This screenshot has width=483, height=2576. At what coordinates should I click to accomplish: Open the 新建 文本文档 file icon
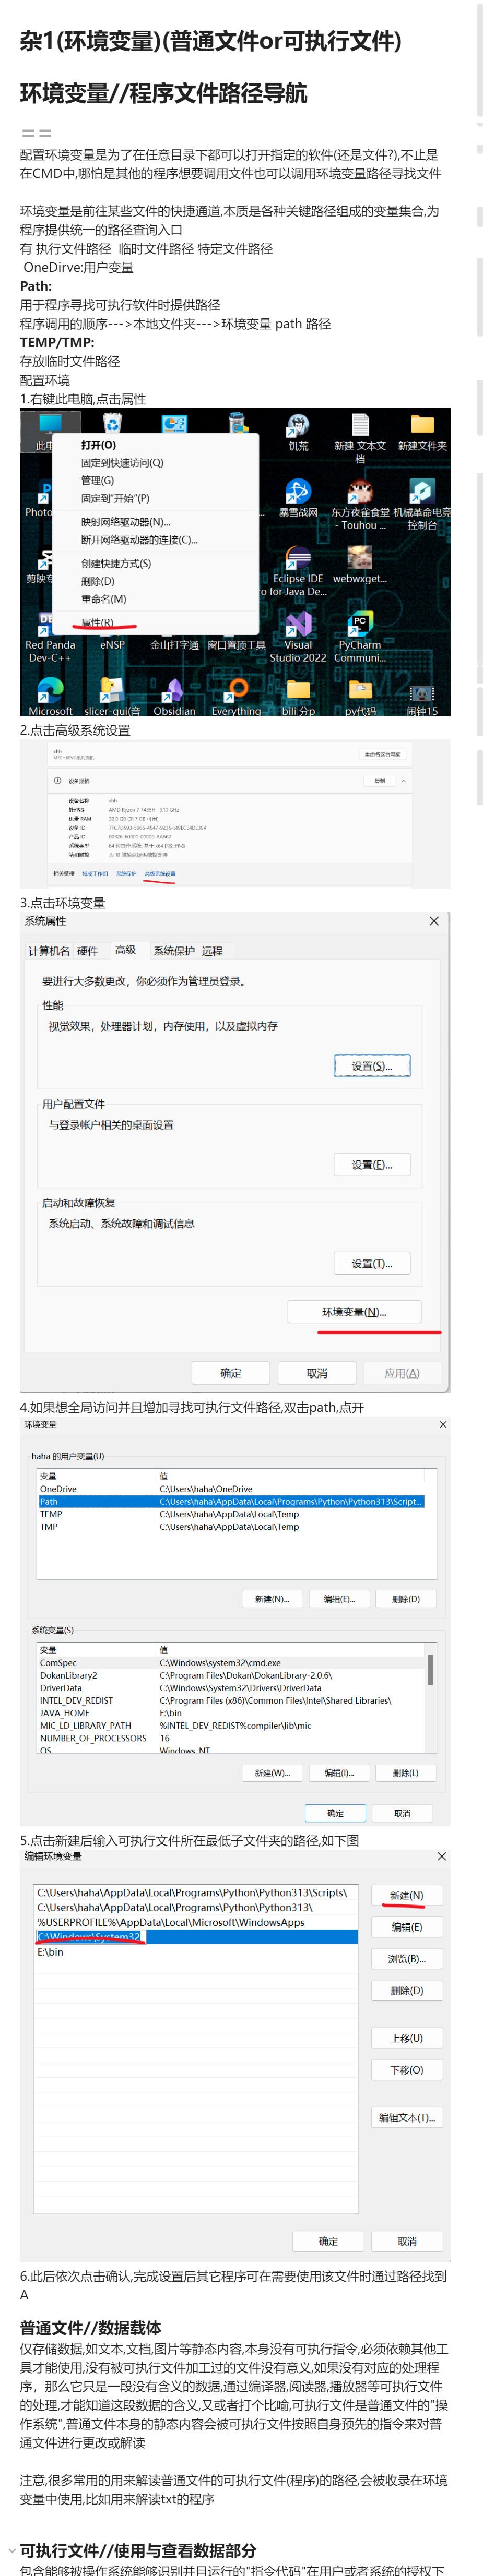(360, 426)
